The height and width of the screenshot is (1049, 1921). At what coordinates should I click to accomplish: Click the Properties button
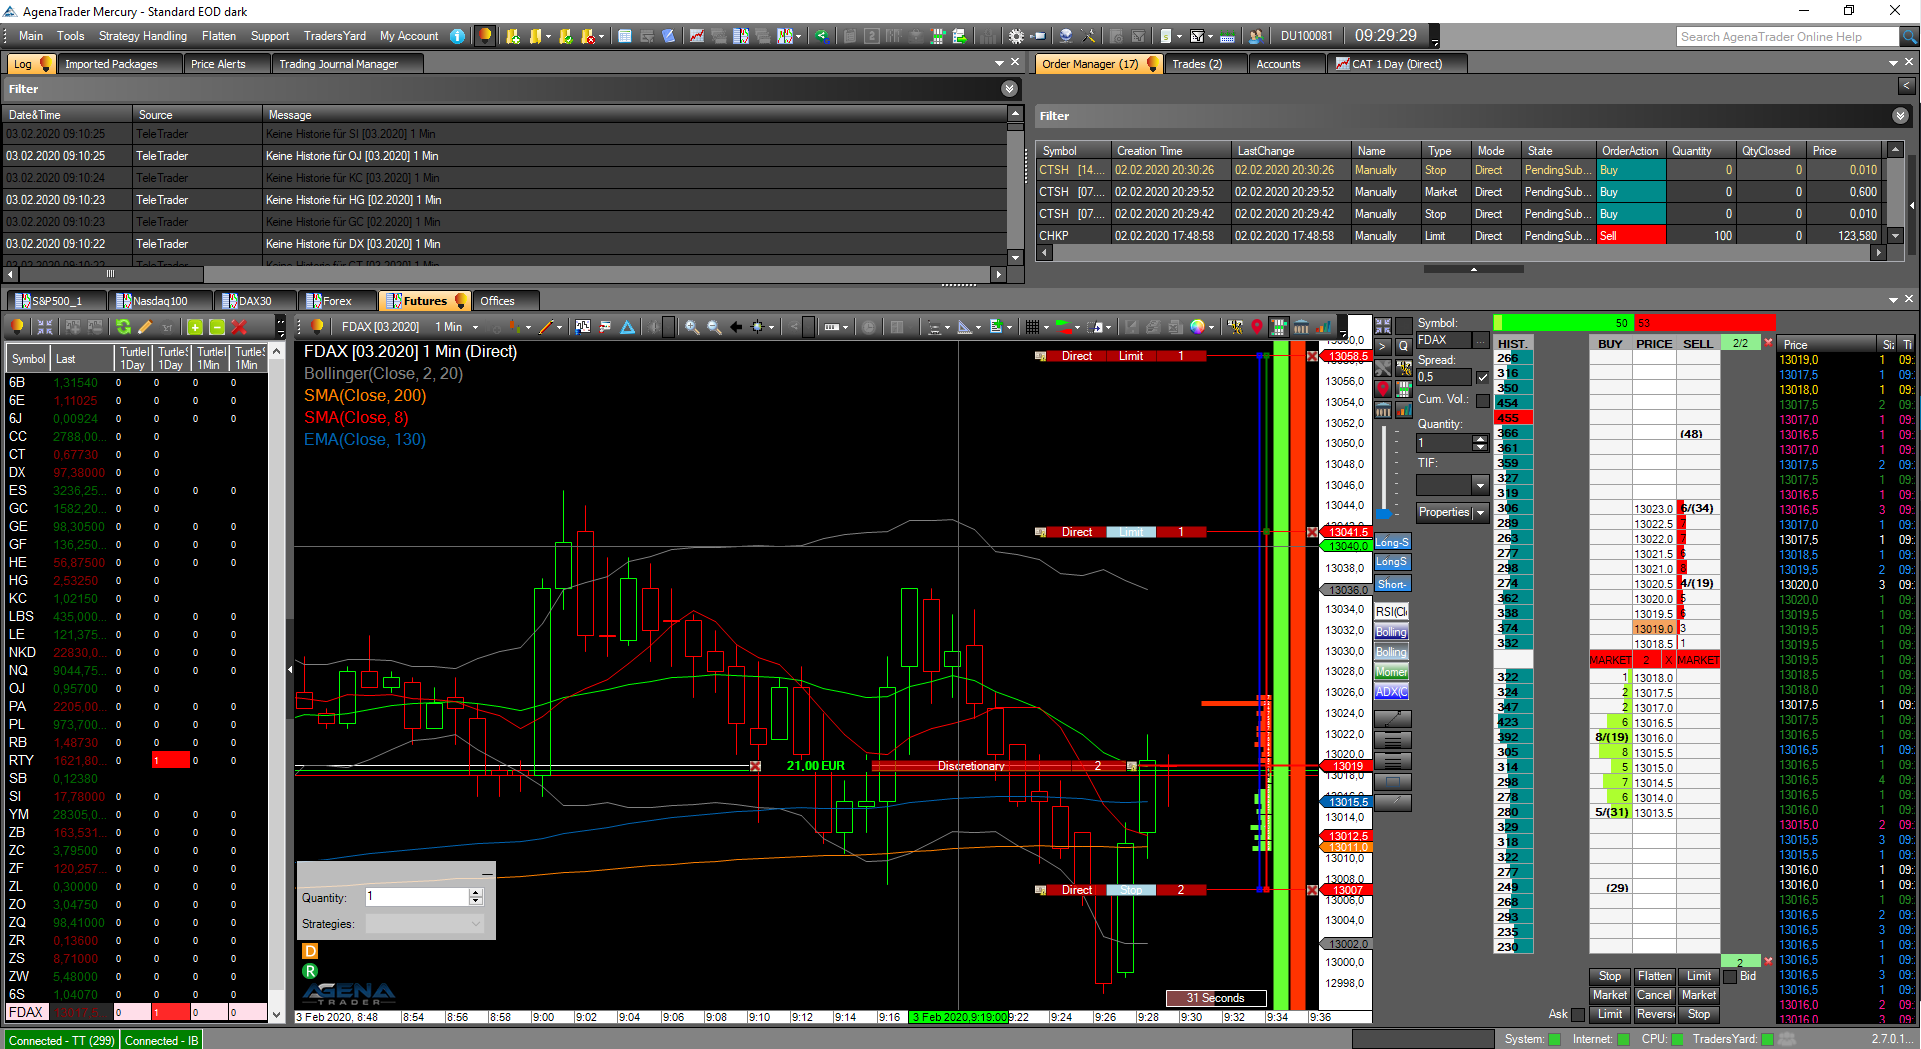coord(1444,513)
